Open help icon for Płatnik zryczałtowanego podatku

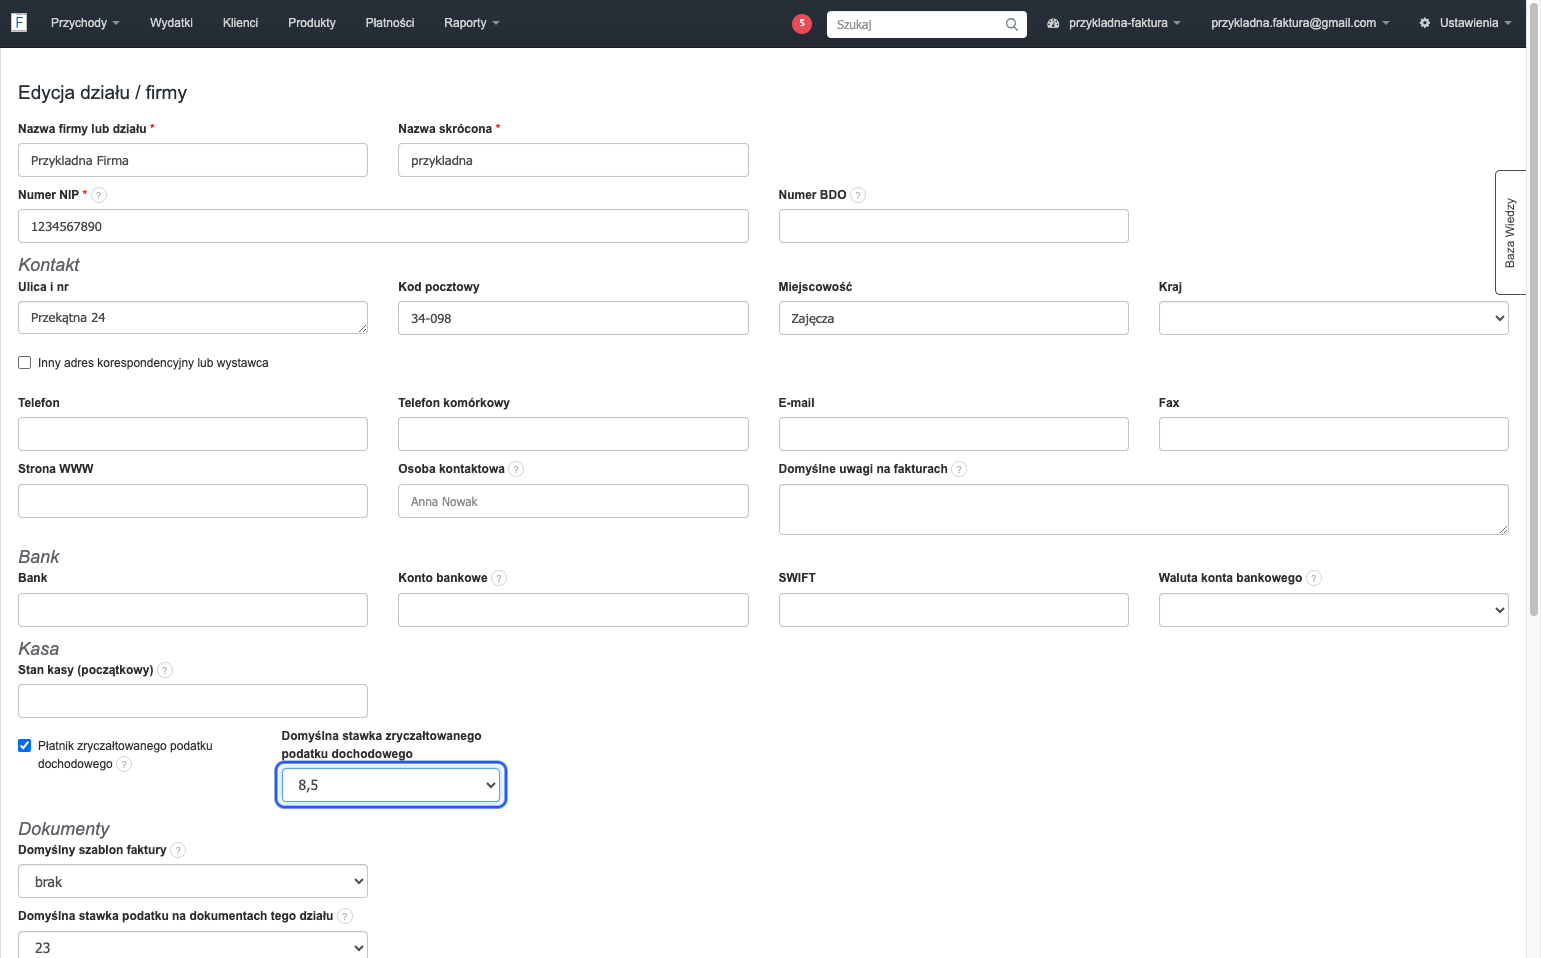click(x=124, y=764)
